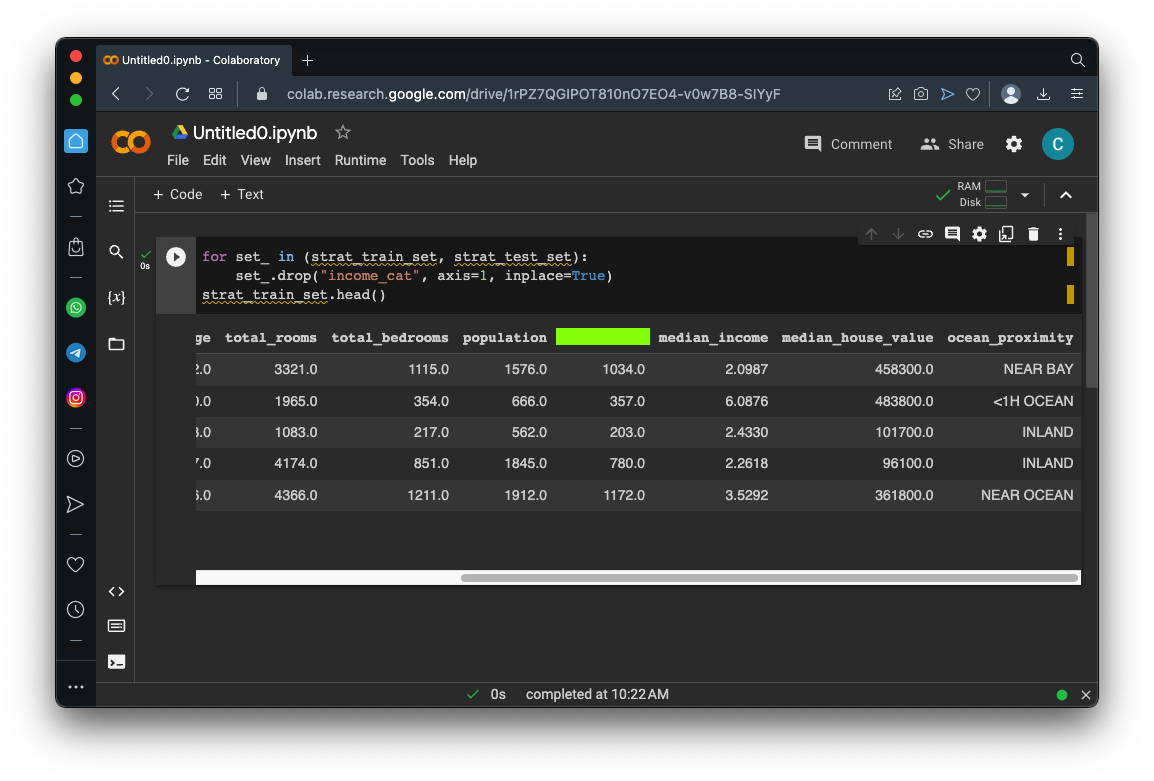This screenshot has height=781, width=1154.
Task: Open the Insert menu
Action: (302, 160)
